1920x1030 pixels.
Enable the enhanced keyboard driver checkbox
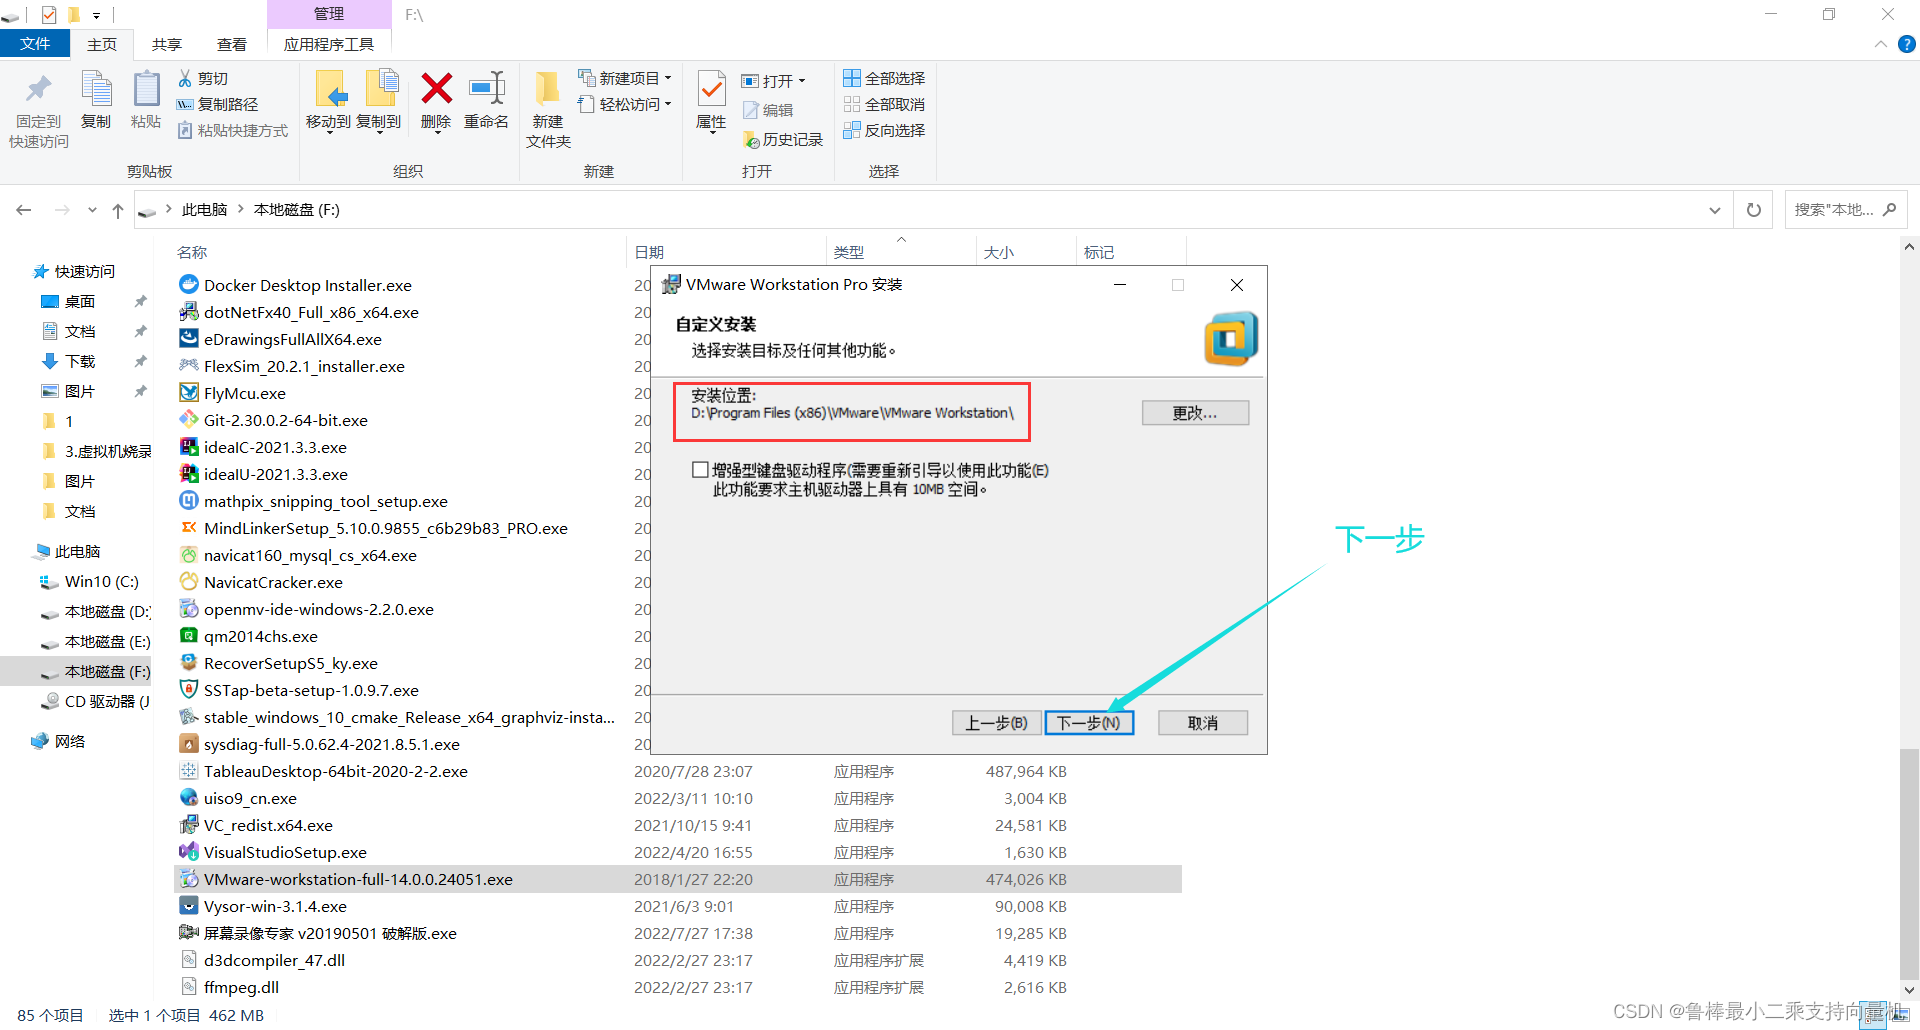tap(700, 469)
